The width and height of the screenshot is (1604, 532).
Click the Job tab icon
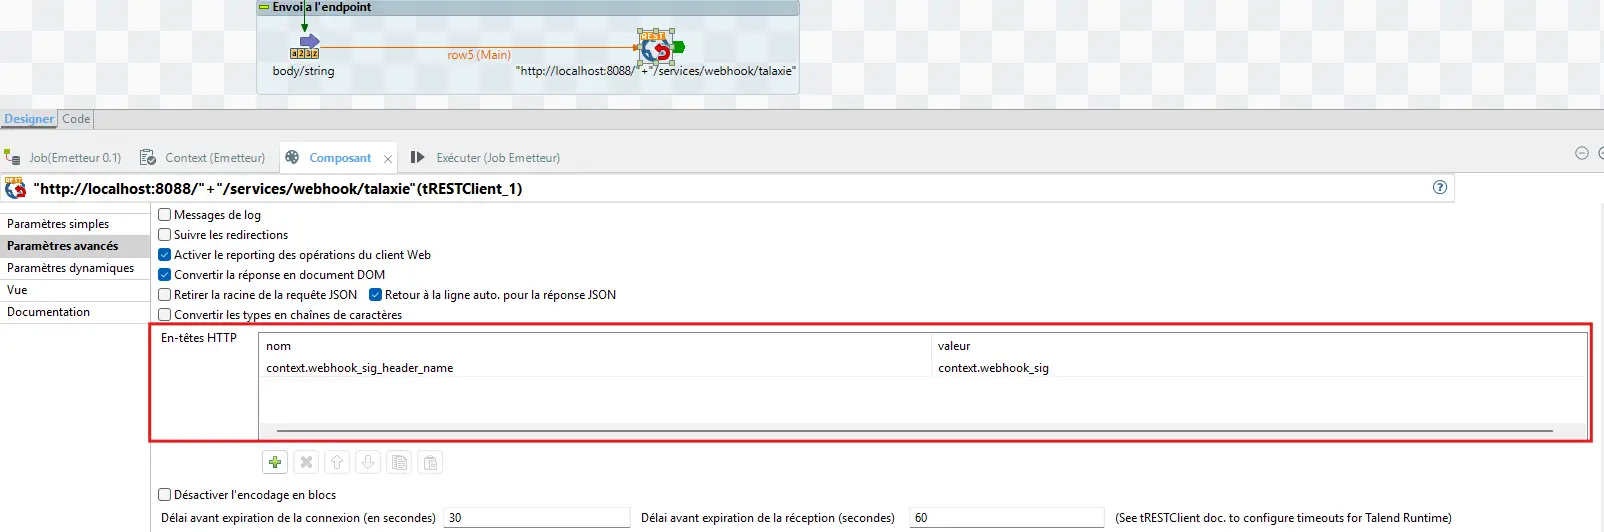[x=12, y=157]
